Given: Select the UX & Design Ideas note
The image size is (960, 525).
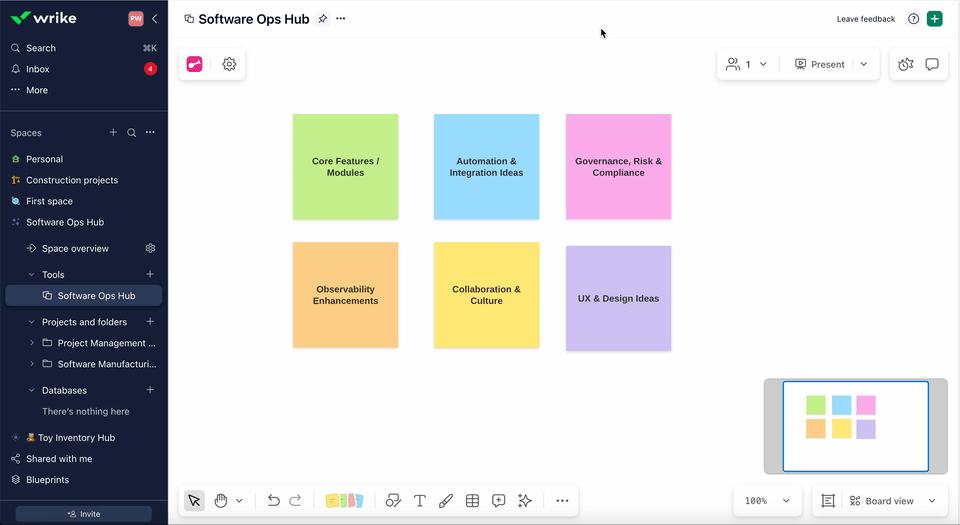Looking at the screenshot, I should pyautogui.click(x=618, y=299).
